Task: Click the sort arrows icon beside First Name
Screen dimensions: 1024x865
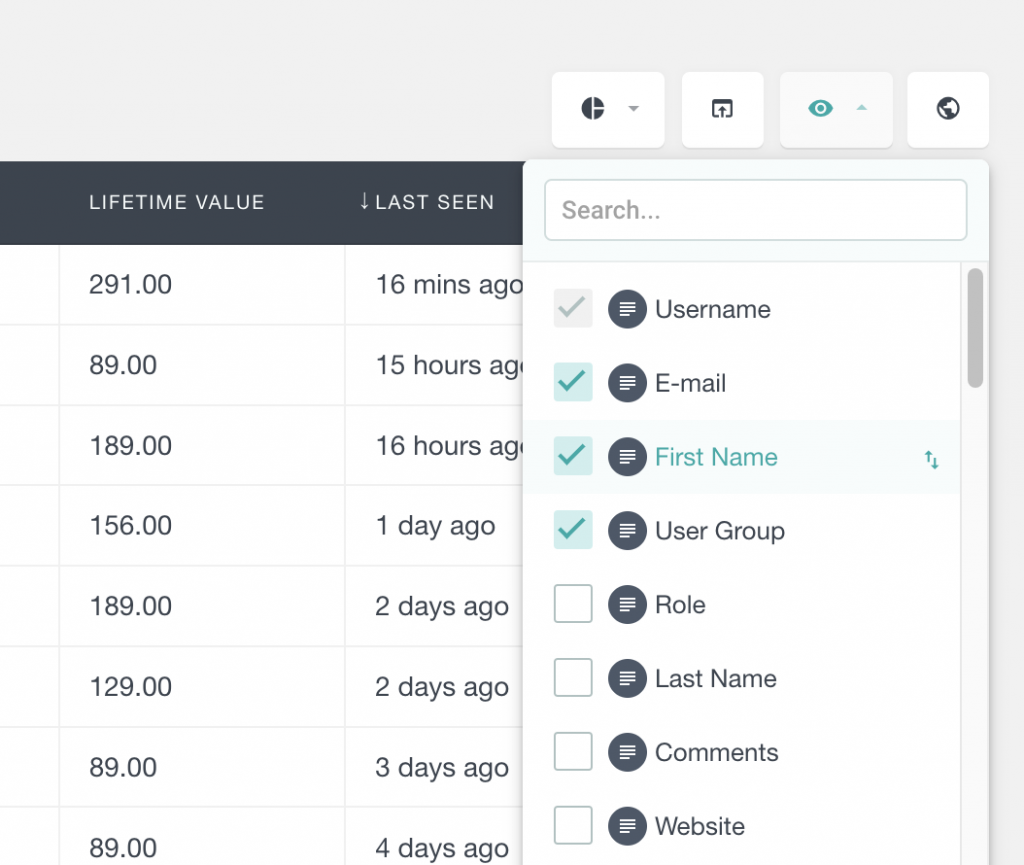Action: pos(931,458)
